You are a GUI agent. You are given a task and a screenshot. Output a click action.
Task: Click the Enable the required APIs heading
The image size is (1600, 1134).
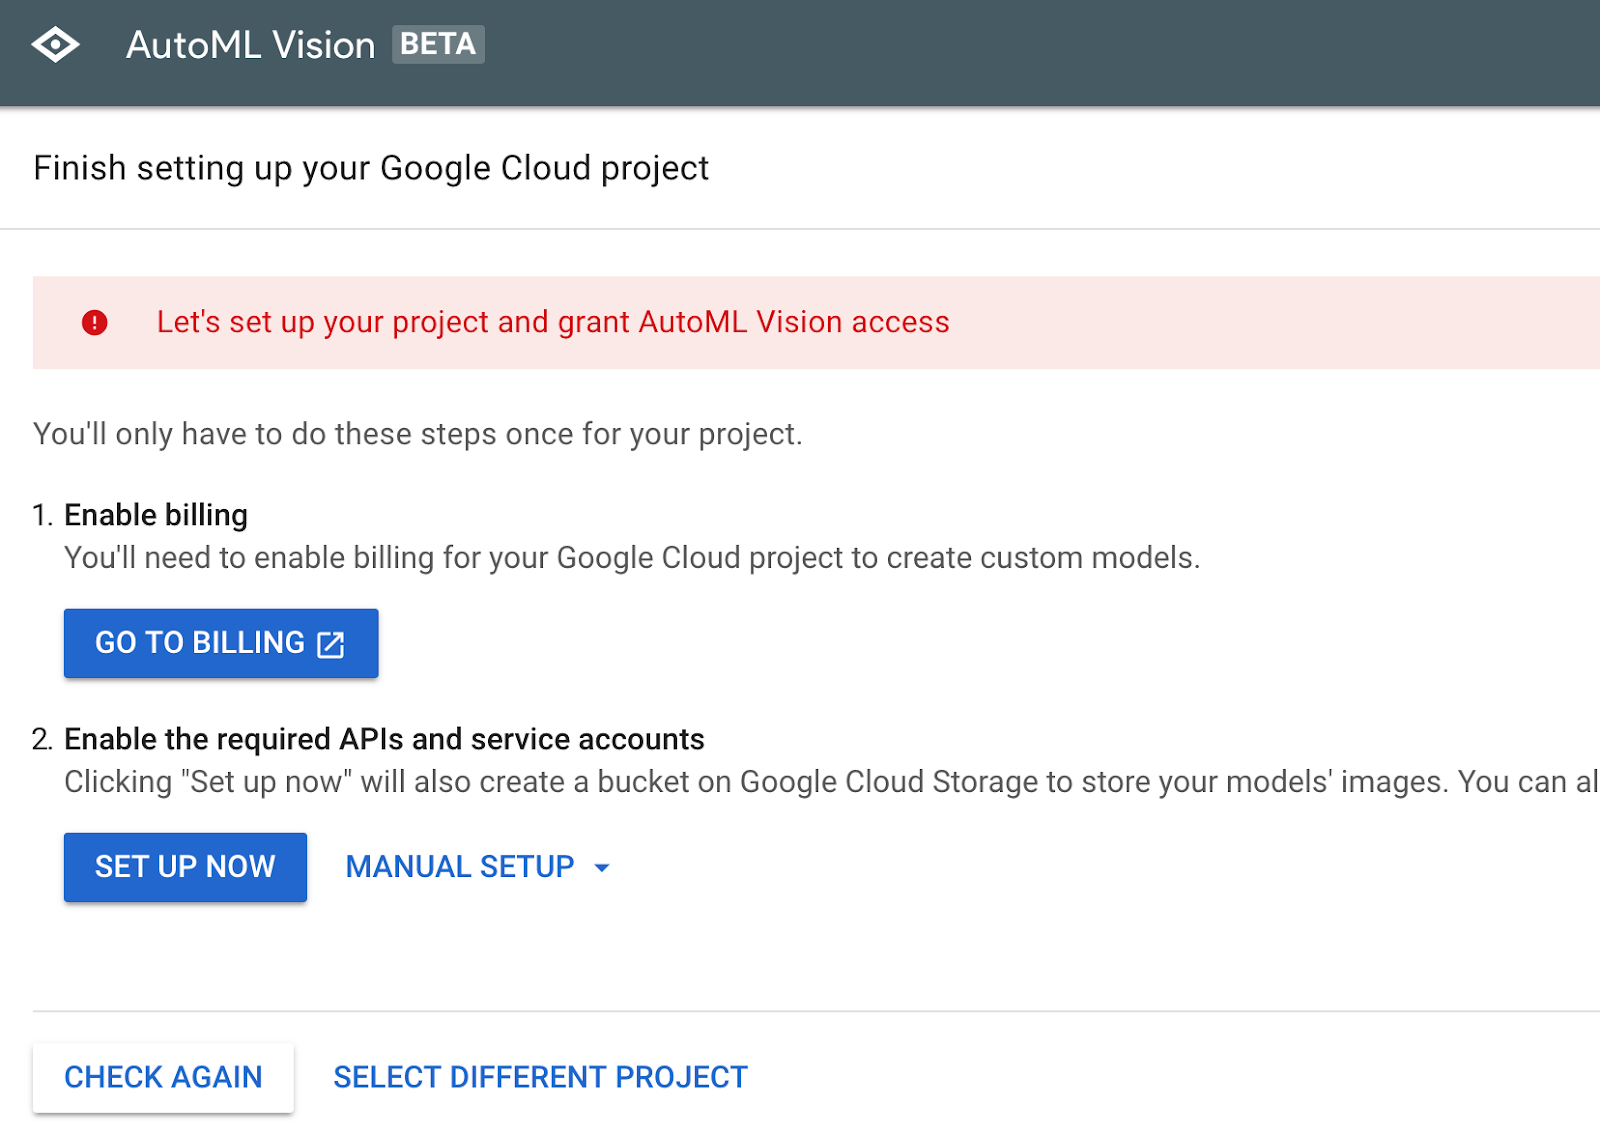(384, 739)
